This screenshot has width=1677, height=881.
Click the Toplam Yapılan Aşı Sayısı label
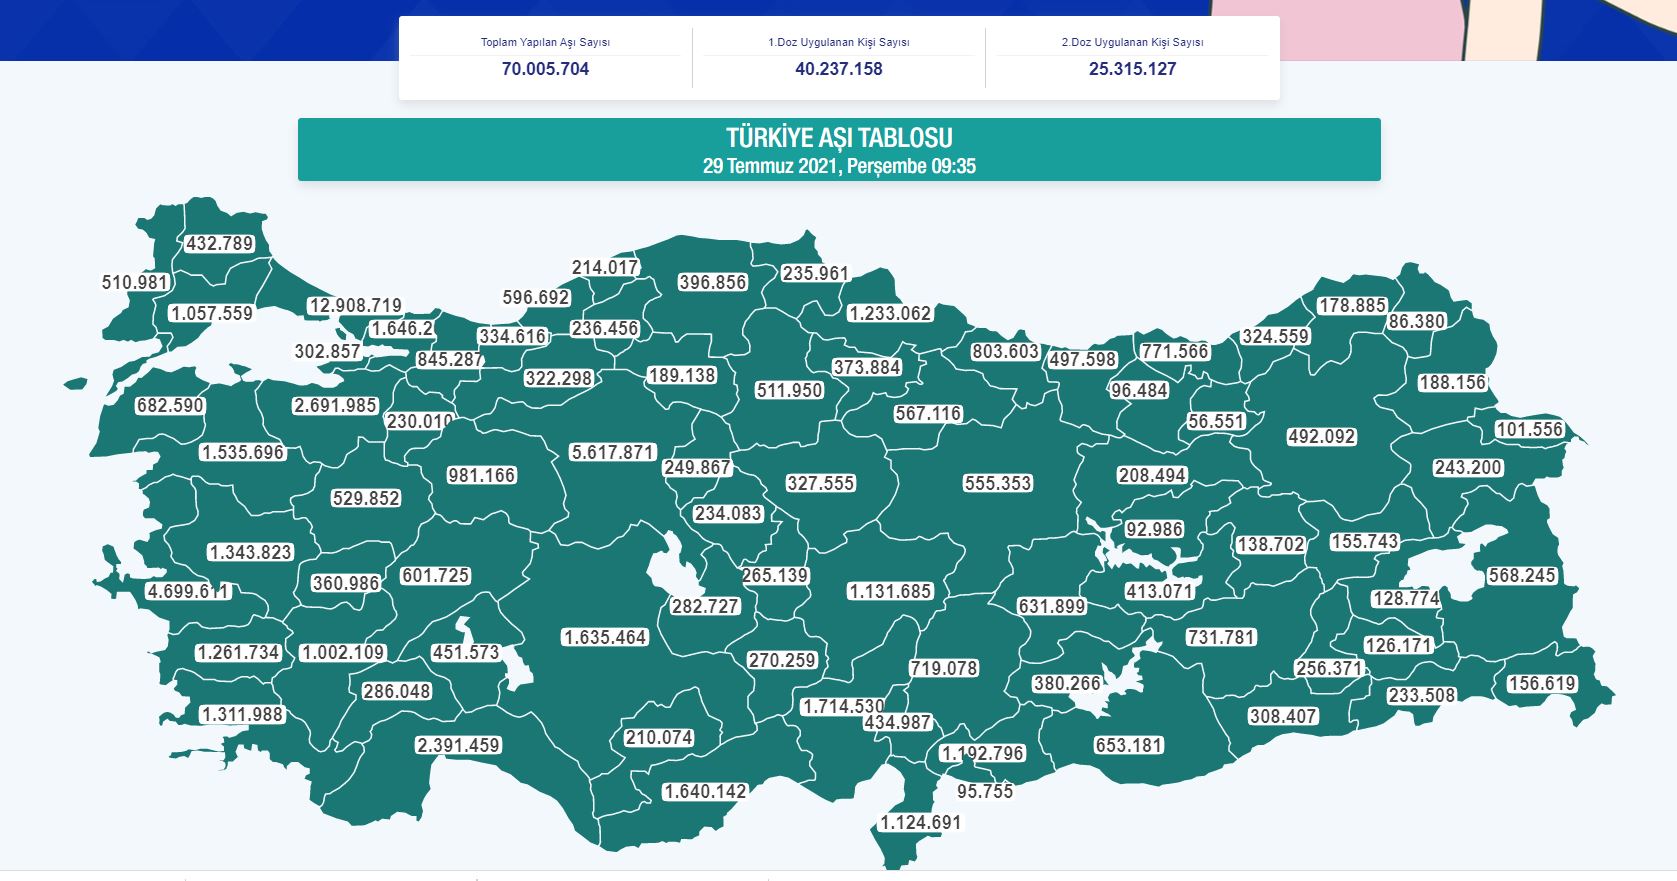click(545, 42)
